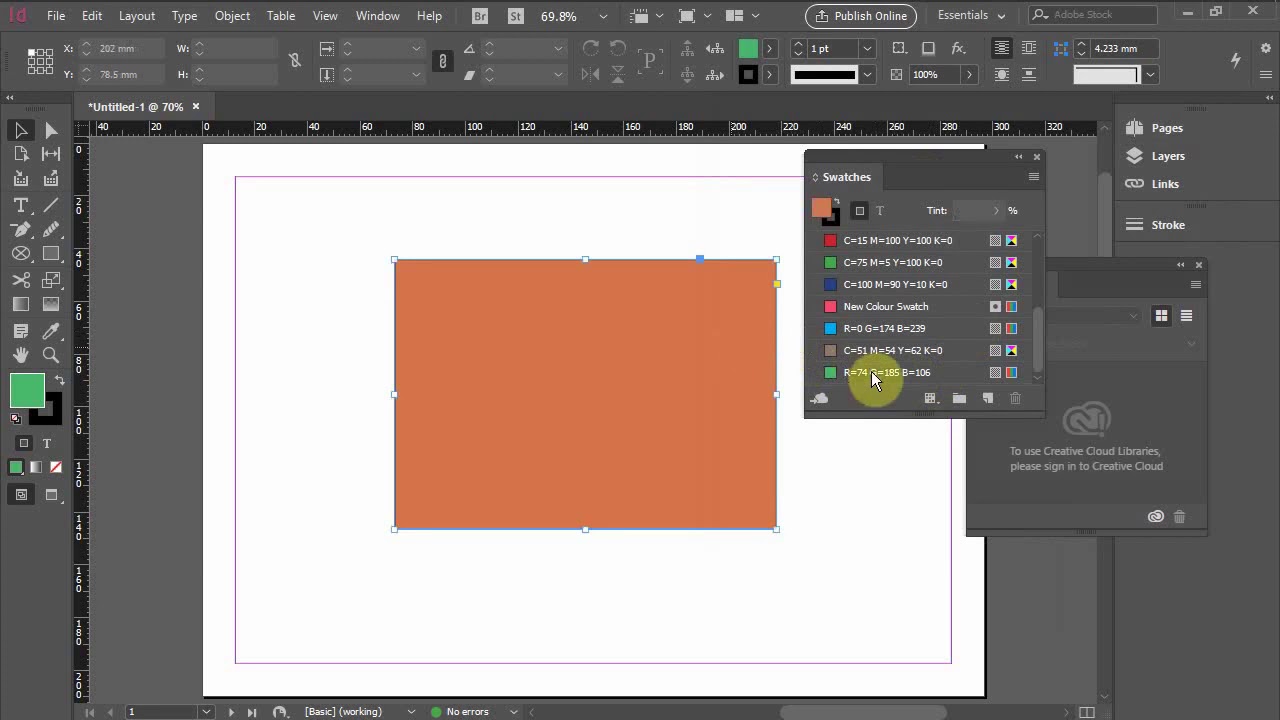Open the Type menu
The height and width of the screenshot is (720, 1280).
[184, 16]
